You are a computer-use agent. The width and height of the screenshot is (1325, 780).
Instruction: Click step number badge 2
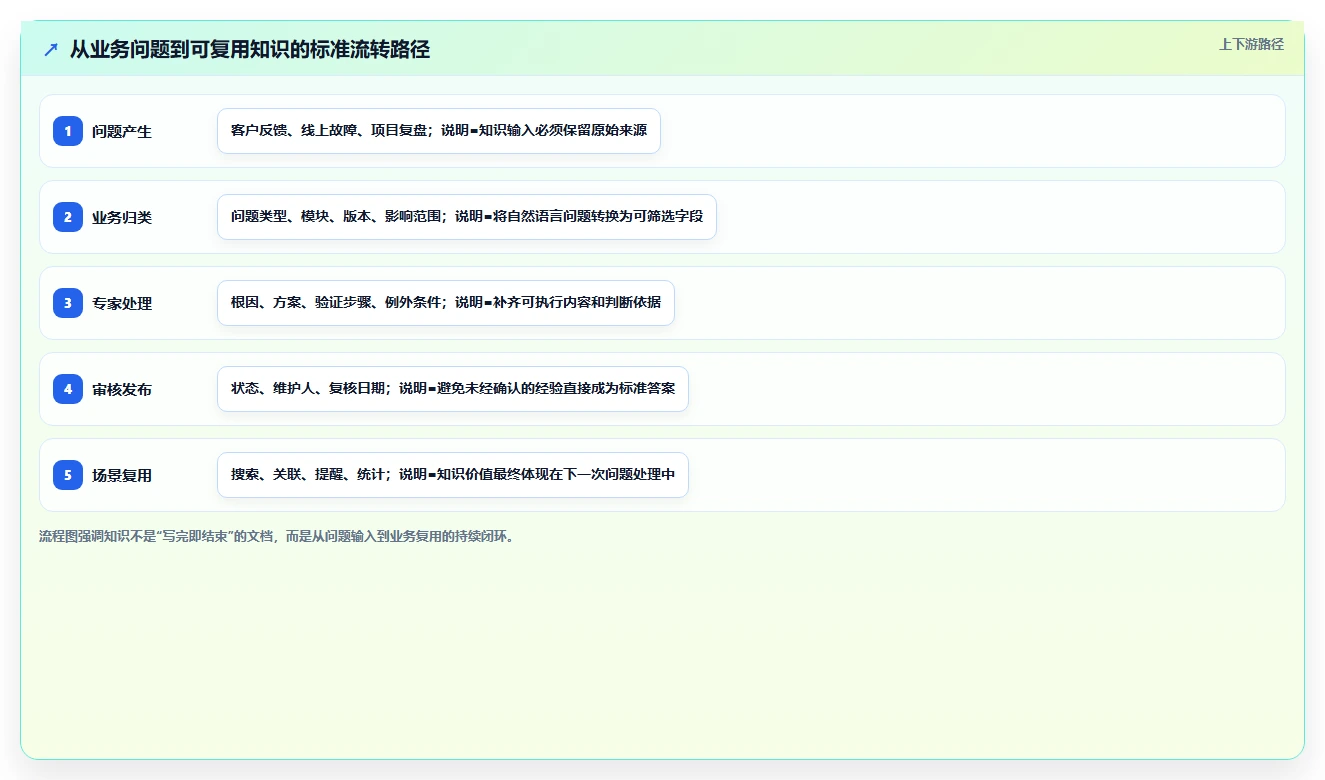pos(68,217)
